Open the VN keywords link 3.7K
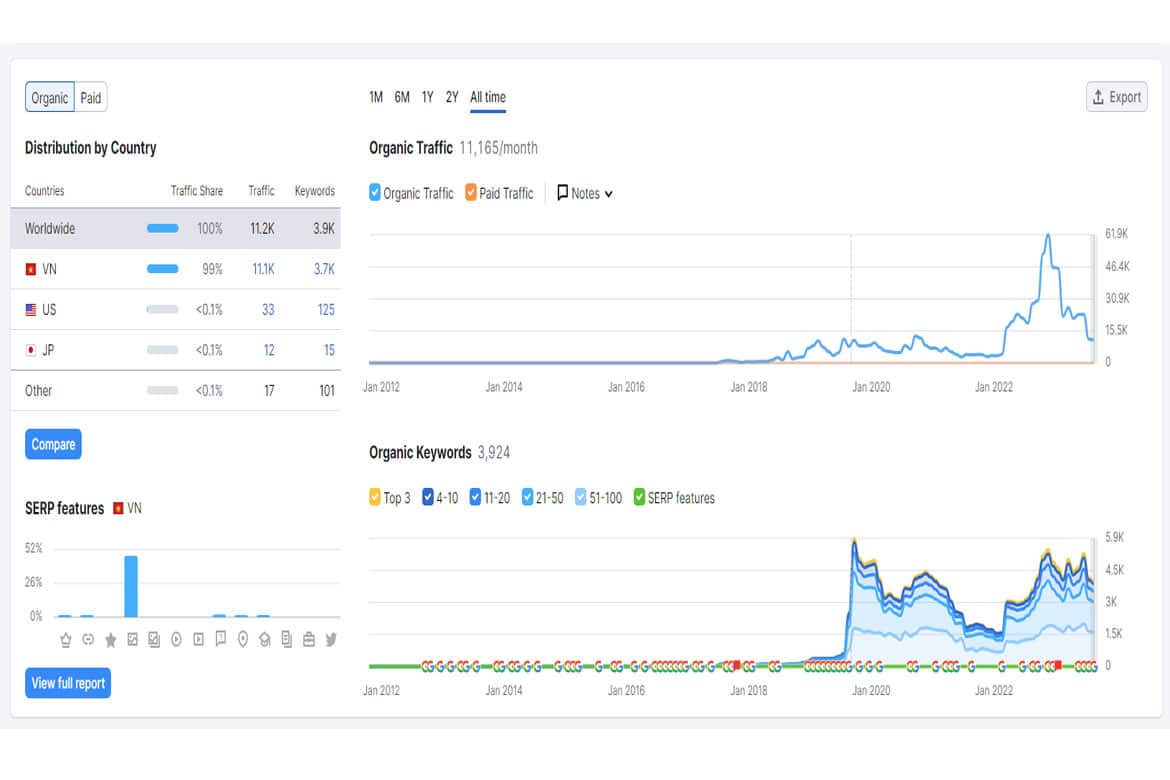 pos(324,269)
